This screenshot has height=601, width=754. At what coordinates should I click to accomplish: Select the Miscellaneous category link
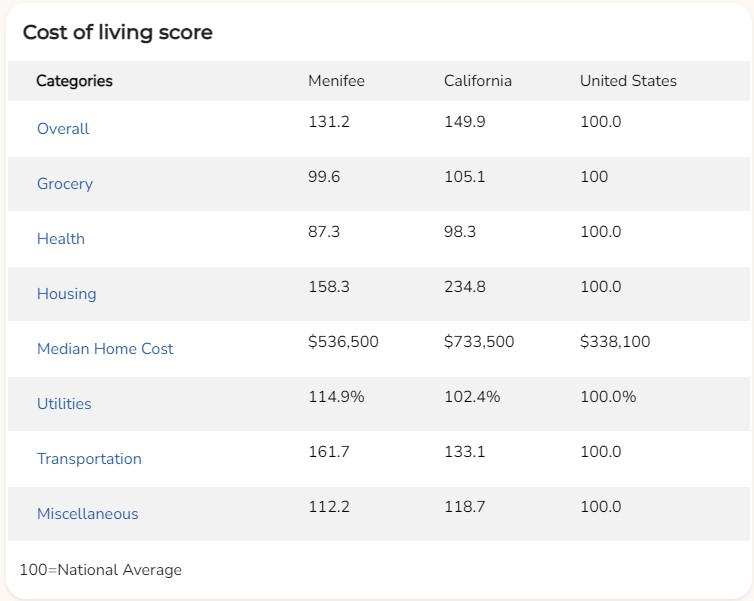(88, 514)
